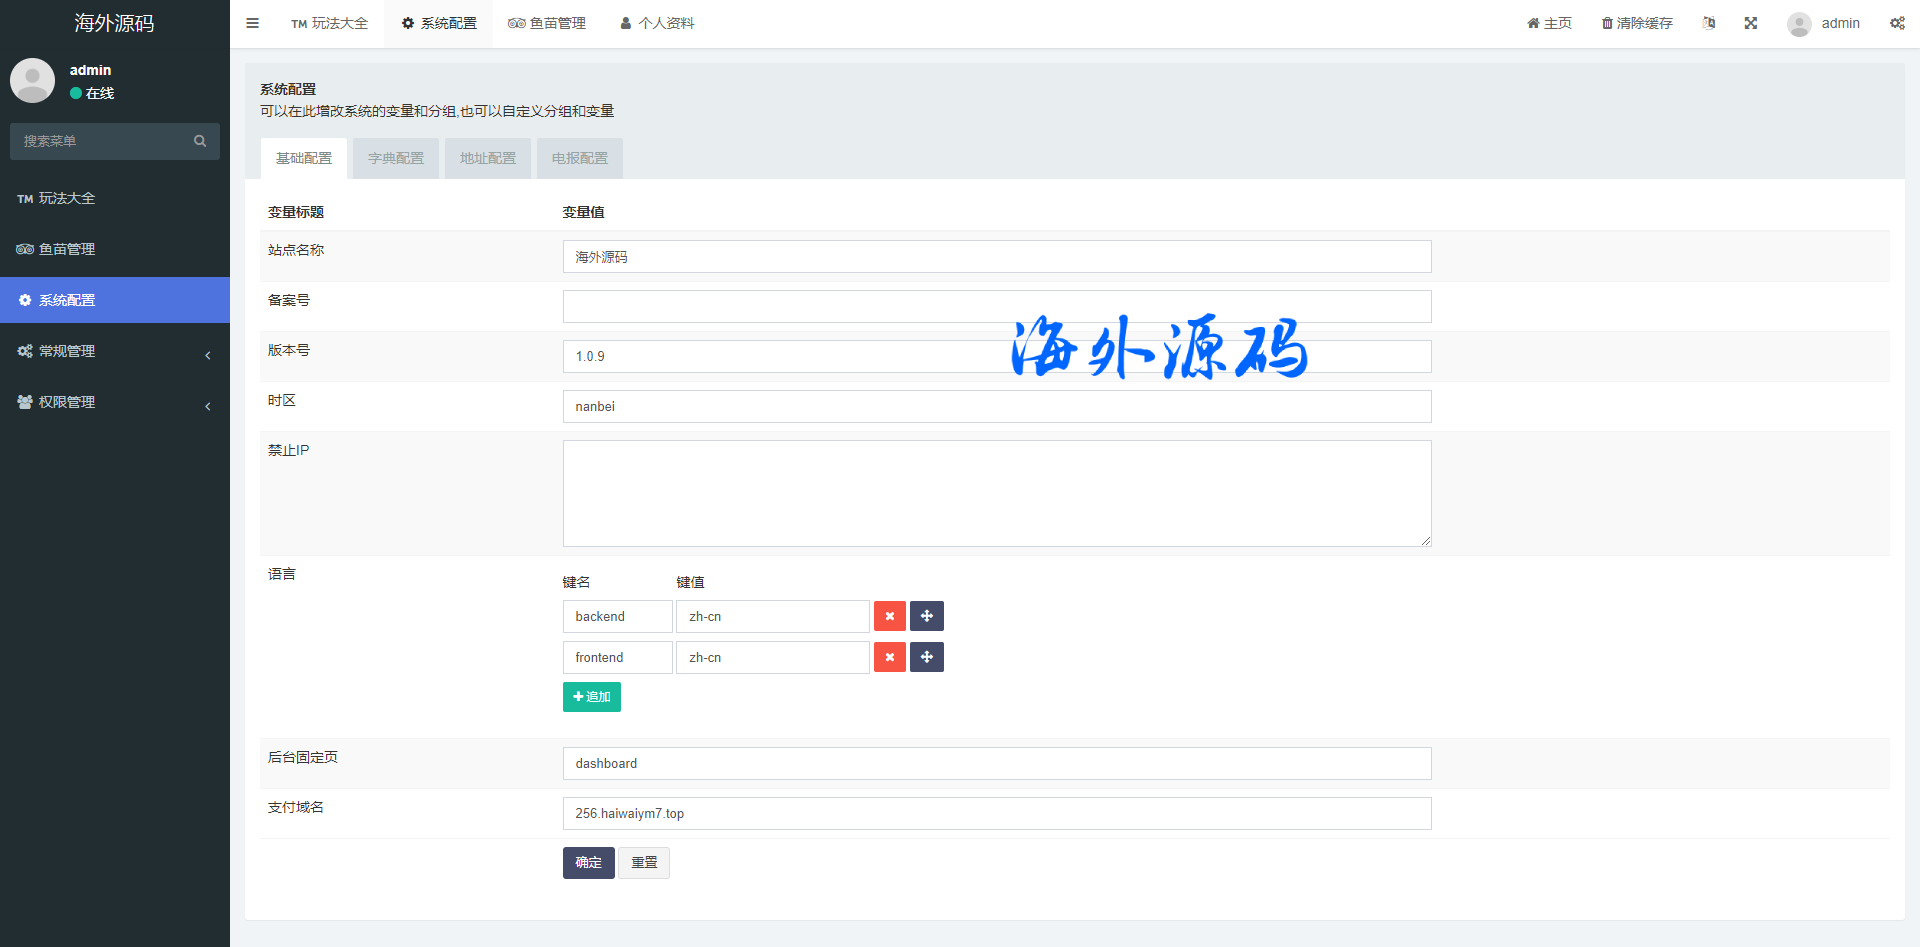Click the language switch icon in header
Viewport: 1920px width, 947px height.
(x=1709, y=23)
